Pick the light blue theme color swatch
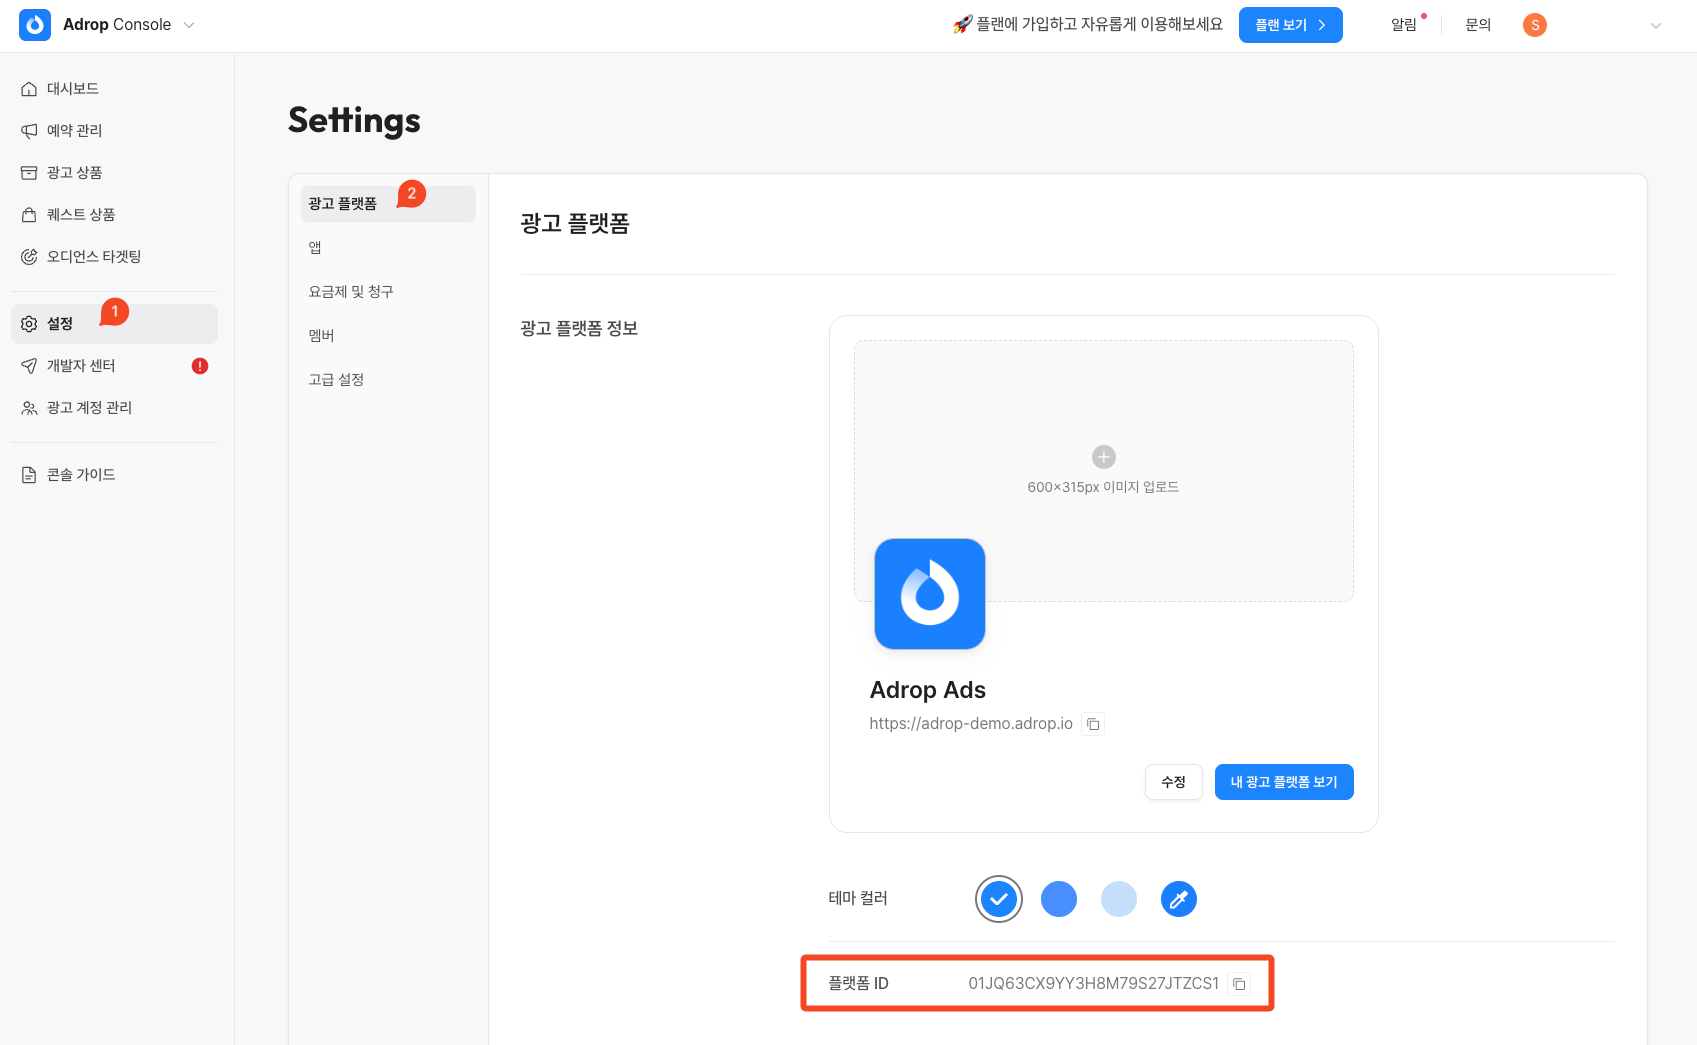The image size is (1697, 1045). coord(1118,899)
